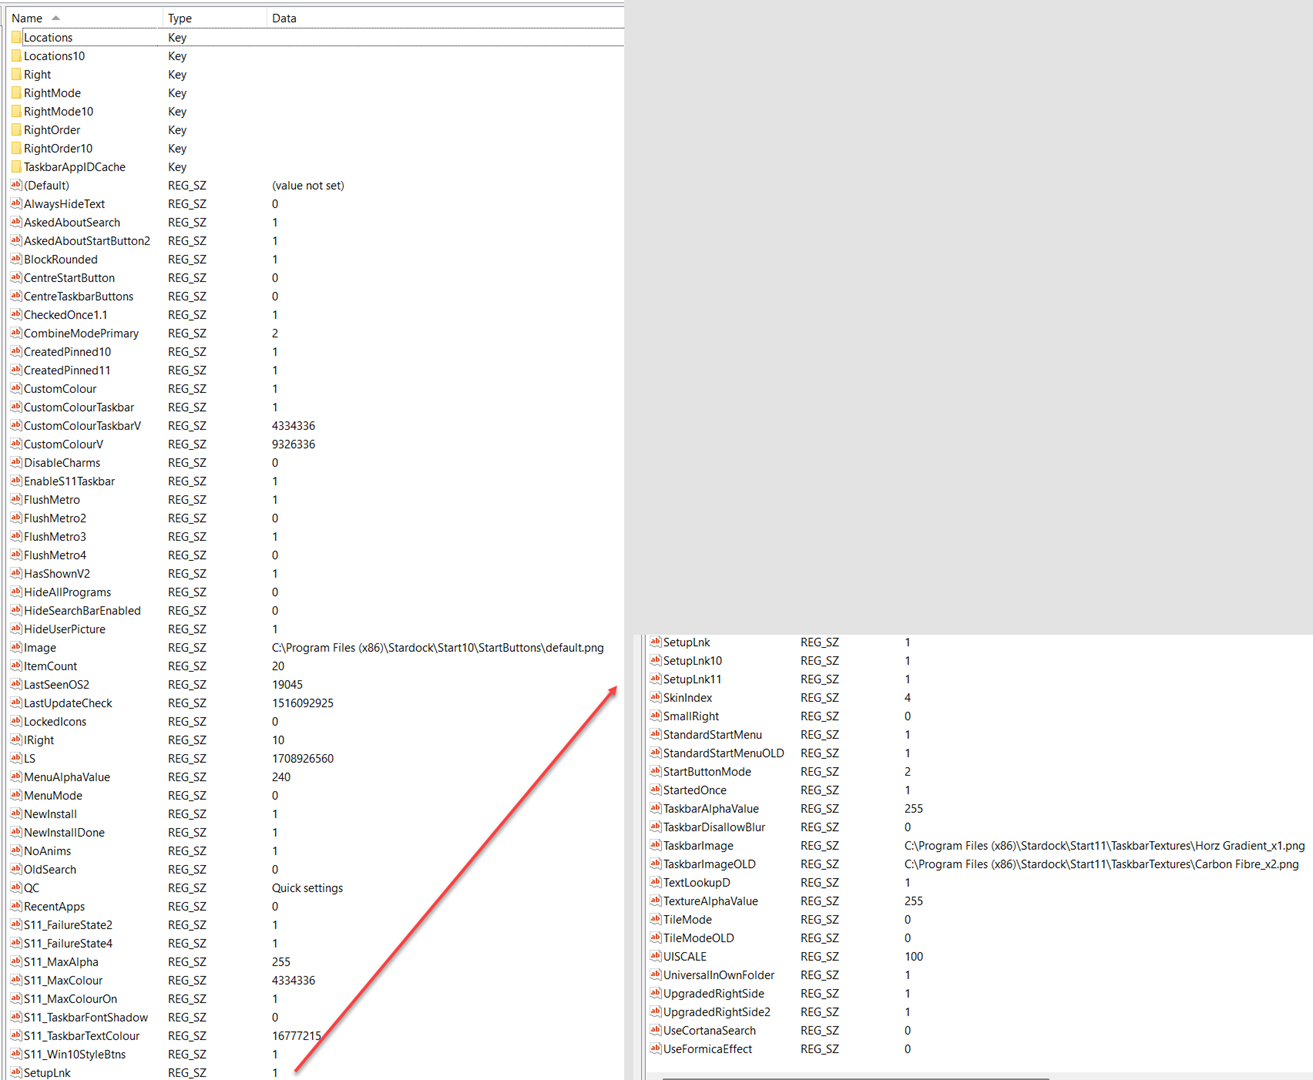Click the (Default) string value icon
Viewport: 1313px width, 1080px height.
16,186
